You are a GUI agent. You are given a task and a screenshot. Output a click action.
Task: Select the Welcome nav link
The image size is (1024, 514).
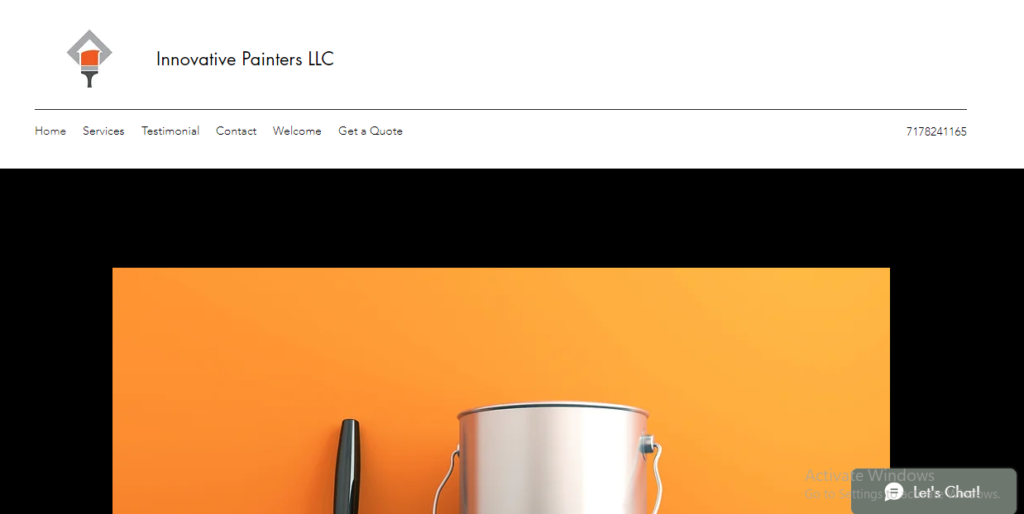click(297, 131)
